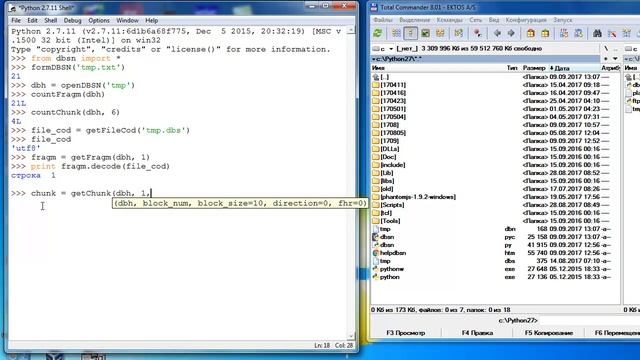Click the red dot icon beside the back arrow

(477, 33)
